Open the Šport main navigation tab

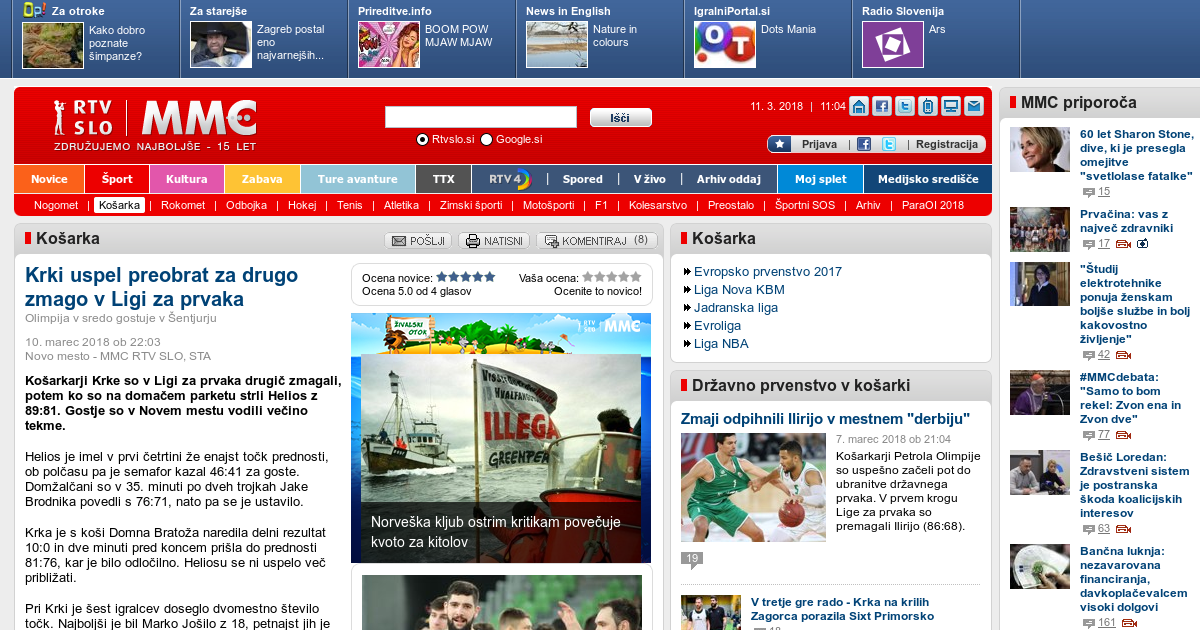tap(117, 179)
